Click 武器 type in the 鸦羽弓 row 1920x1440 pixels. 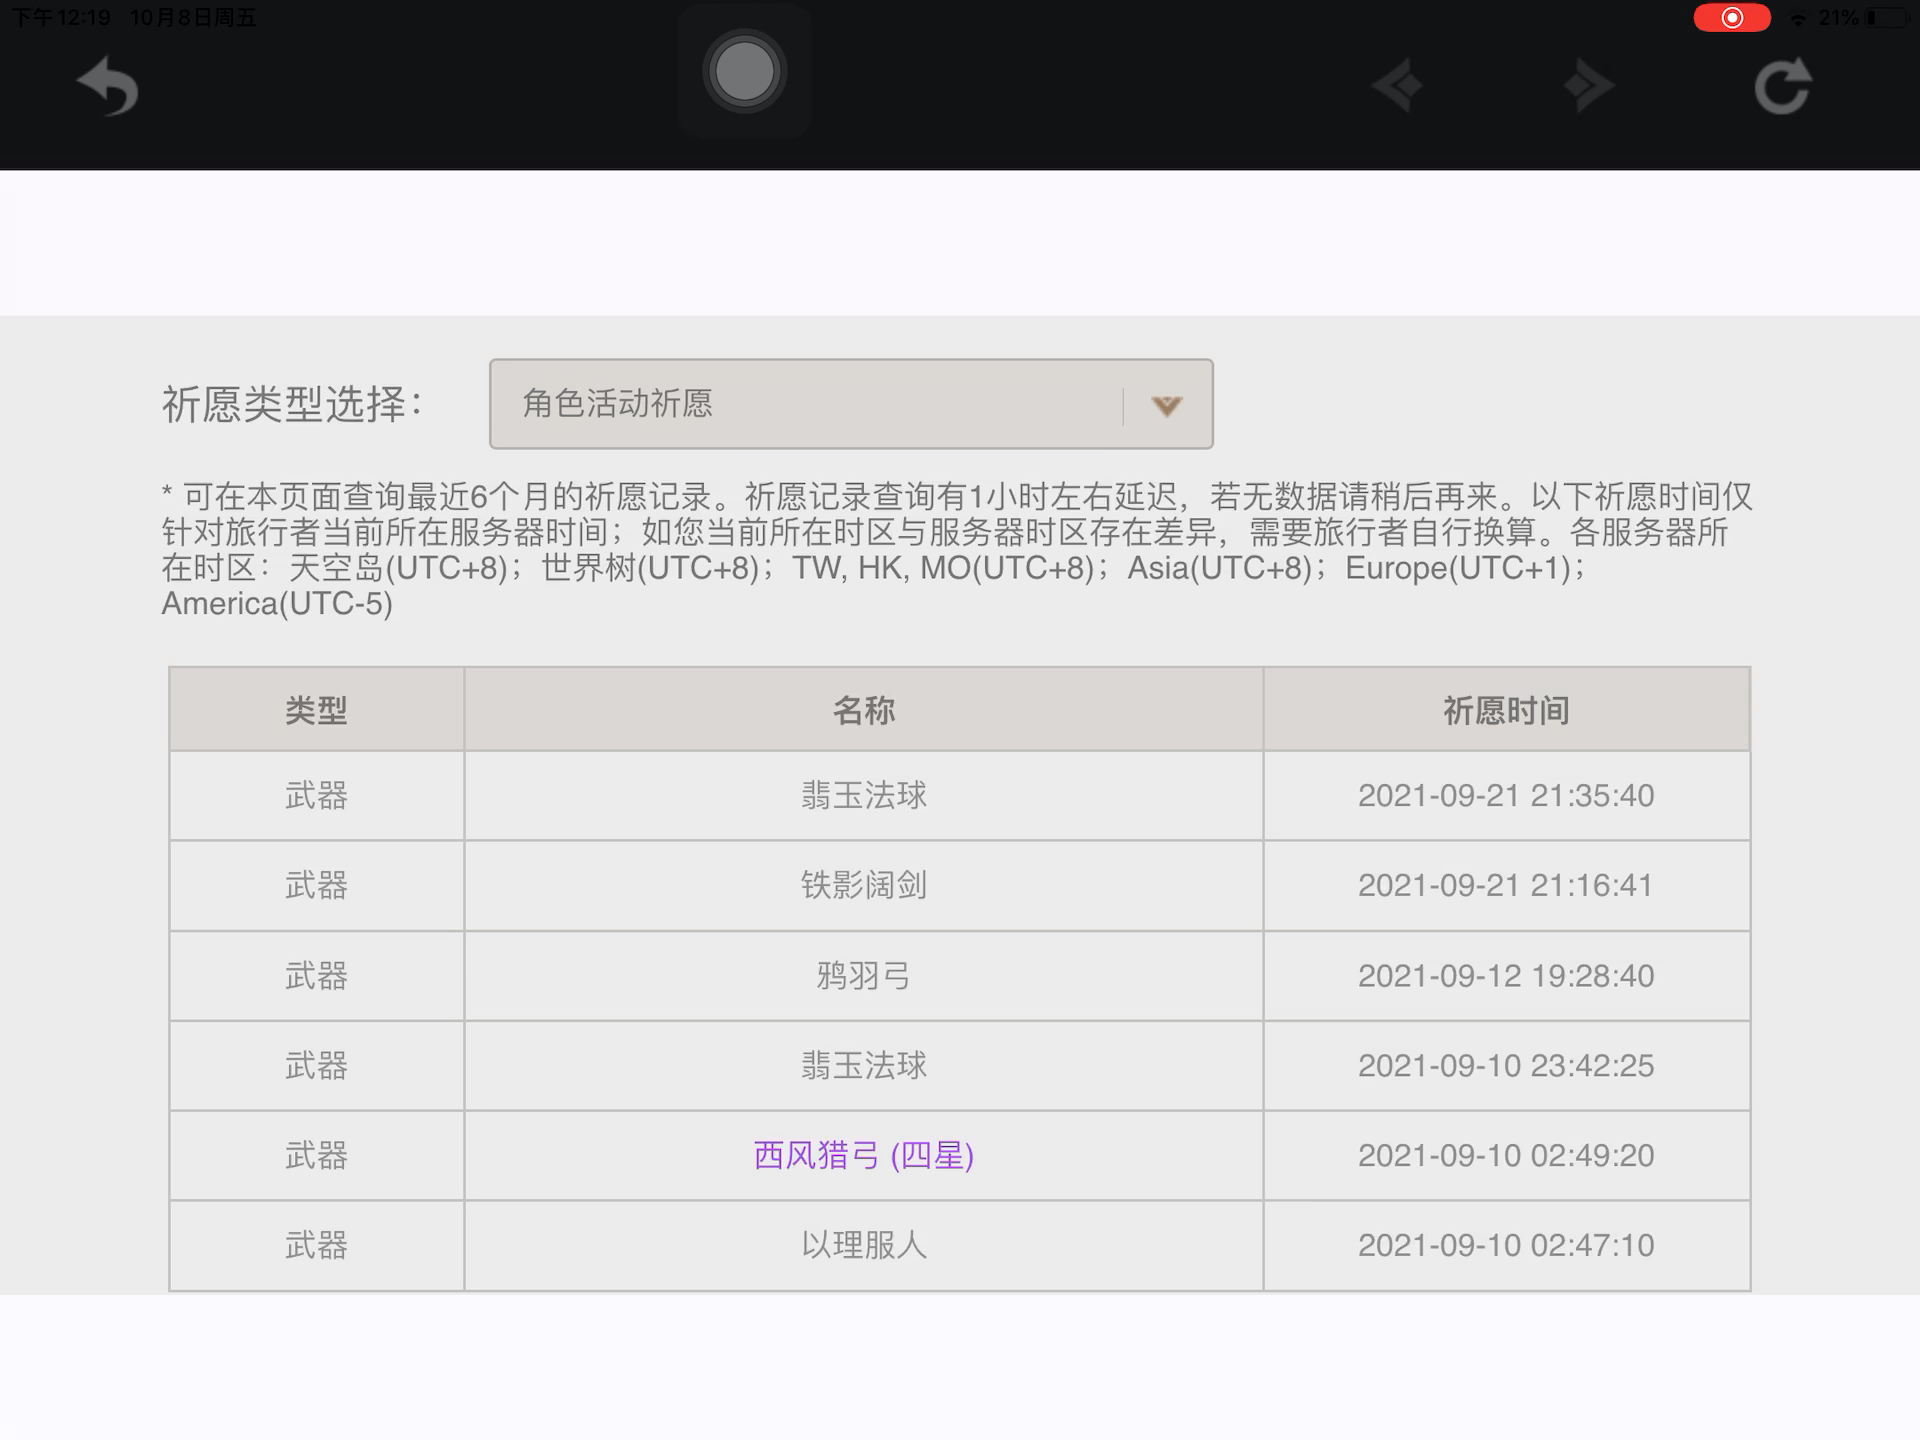[316, 976]
